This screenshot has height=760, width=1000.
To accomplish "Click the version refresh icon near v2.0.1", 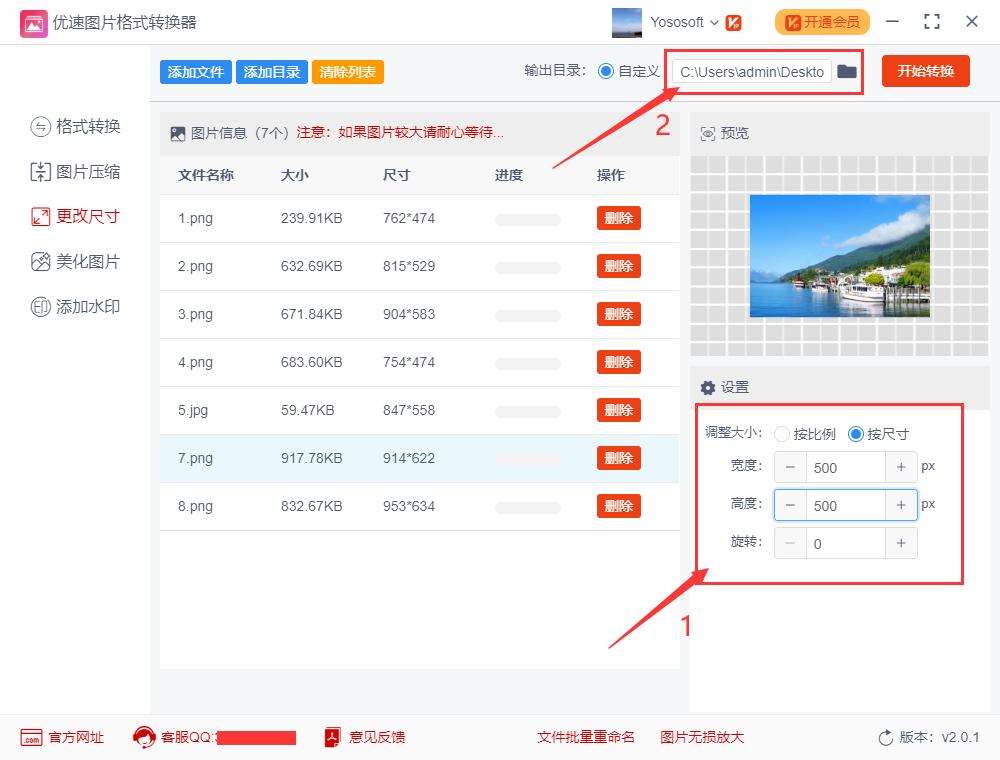I will (x=884, y=737).
